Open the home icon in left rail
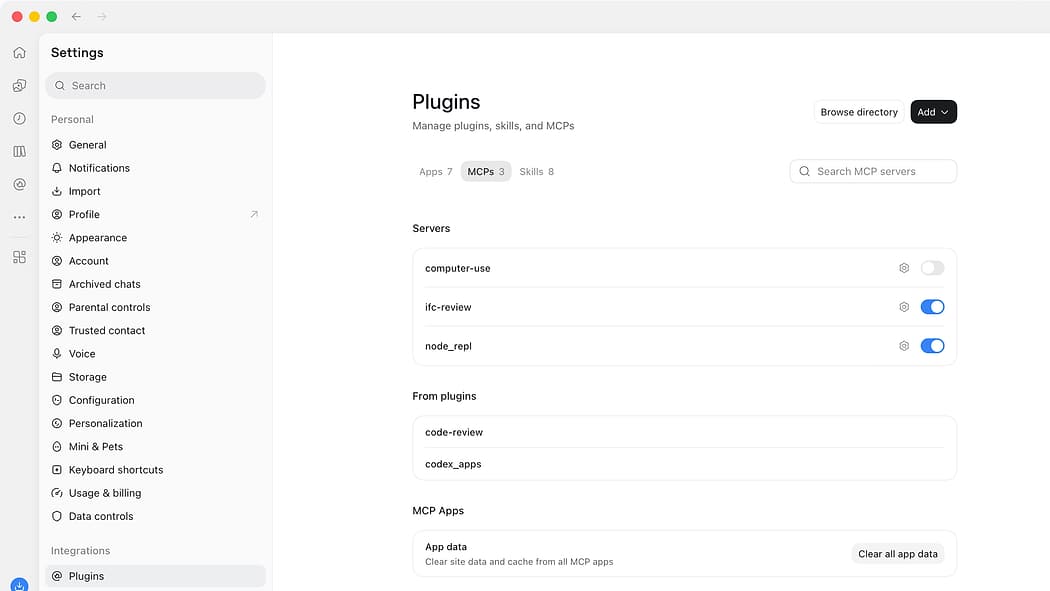Image resolution: width=1050 pixels, height=591 pixels. click(19, 52)
